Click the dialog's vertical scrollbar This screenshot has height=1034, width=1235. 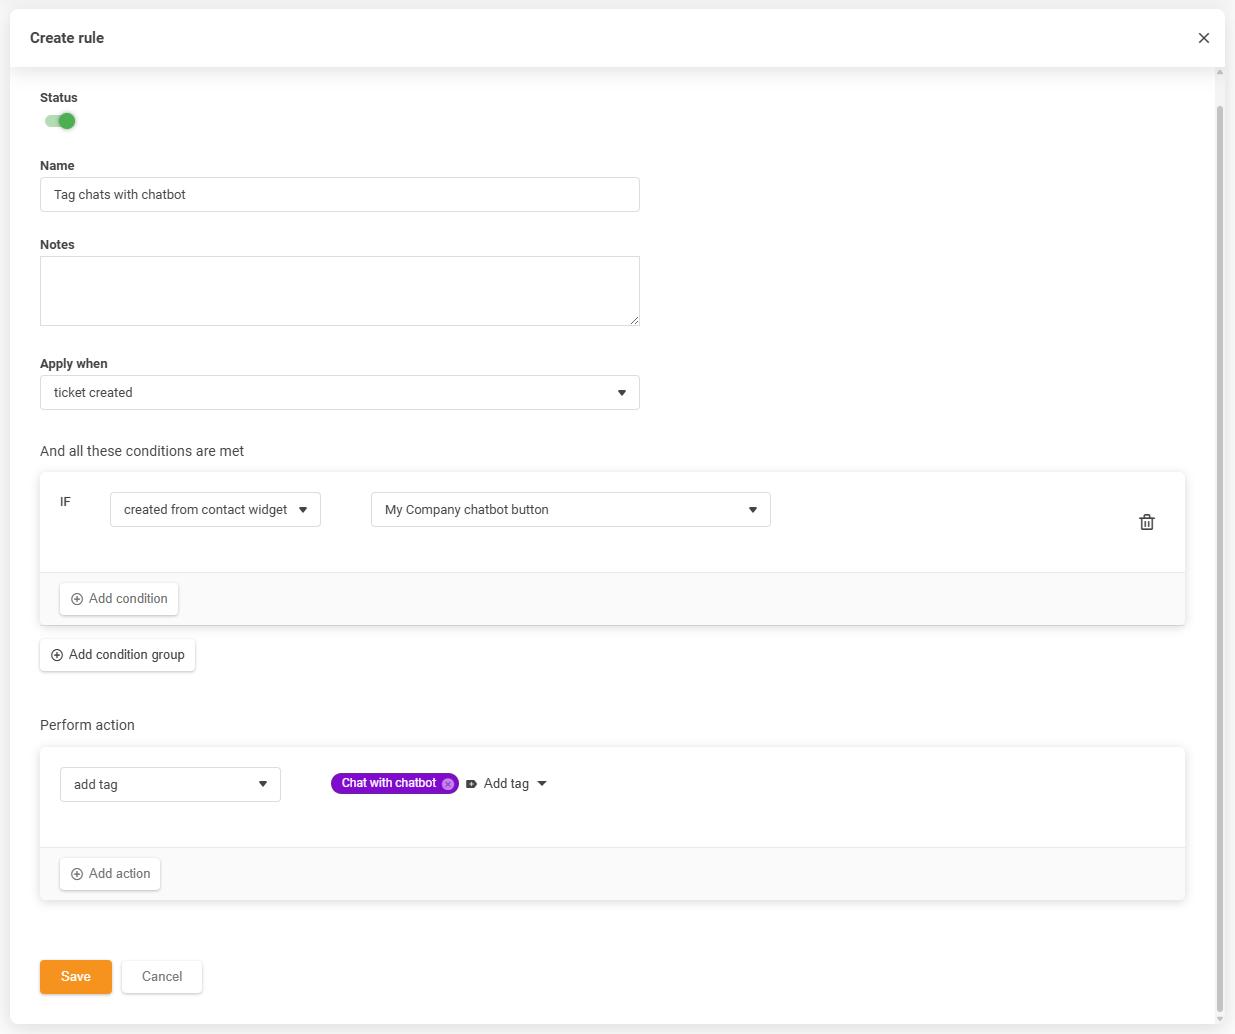click(x=1219, y=500)
